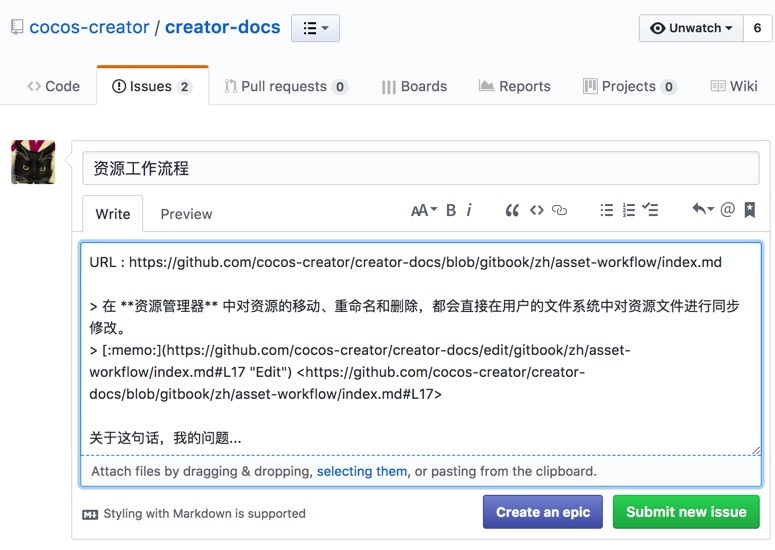Open 'Styling with Markdown is supported' link
This screenshot has height=550, width=775.
click(204, 514)
